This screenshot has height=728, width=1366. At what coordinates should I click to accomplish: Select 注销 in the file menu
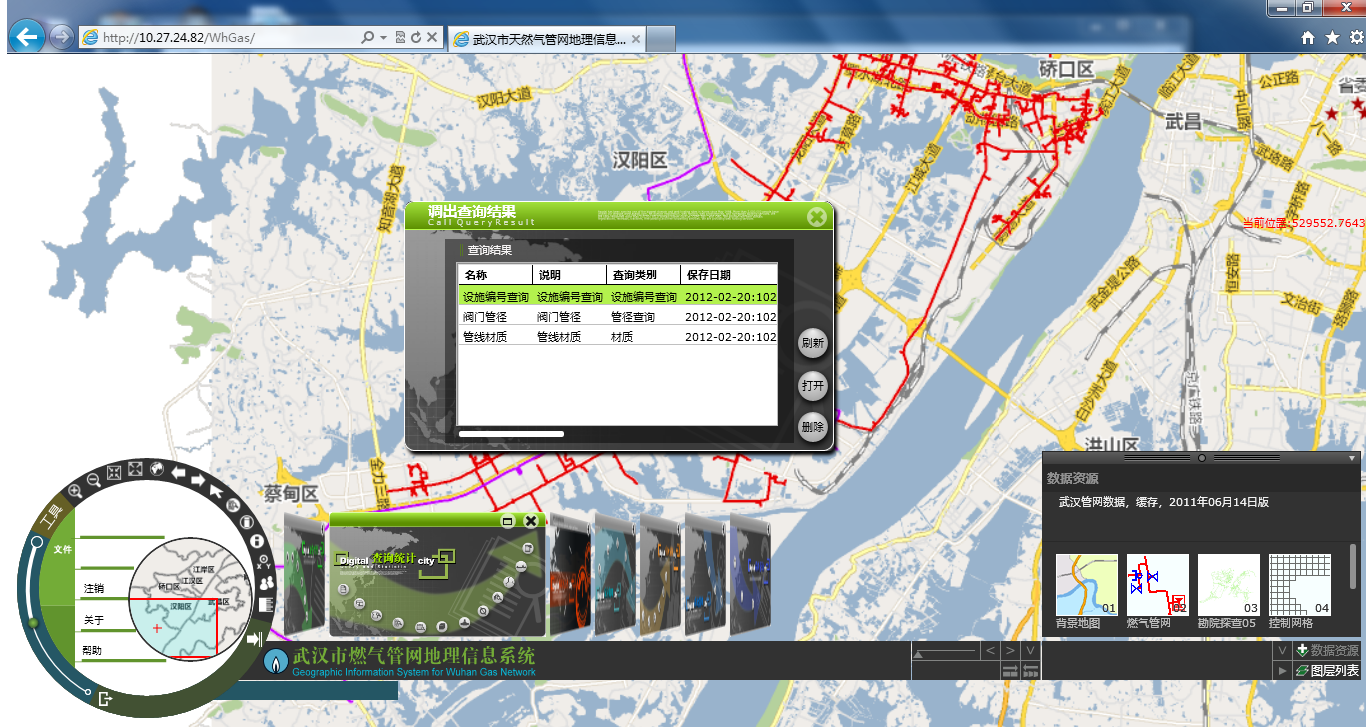pyautogui.click(x=94, y=588)
